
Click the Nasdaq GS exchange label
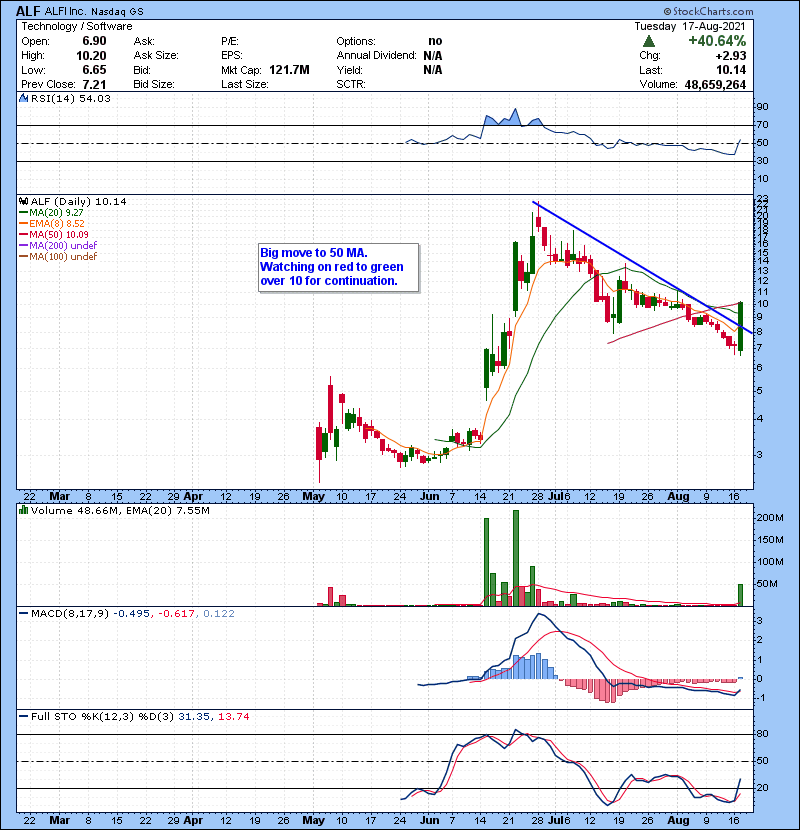pyautogui.click(x=117, y=12)
